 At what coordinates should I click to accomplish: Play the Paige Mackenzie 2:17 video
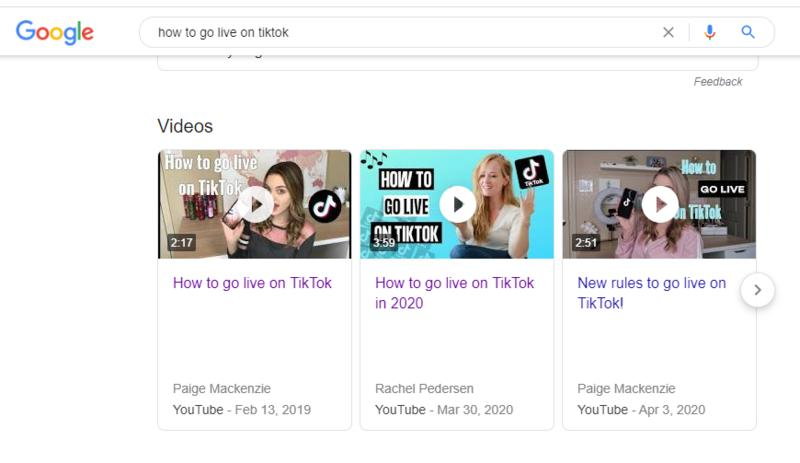point(255,205)
